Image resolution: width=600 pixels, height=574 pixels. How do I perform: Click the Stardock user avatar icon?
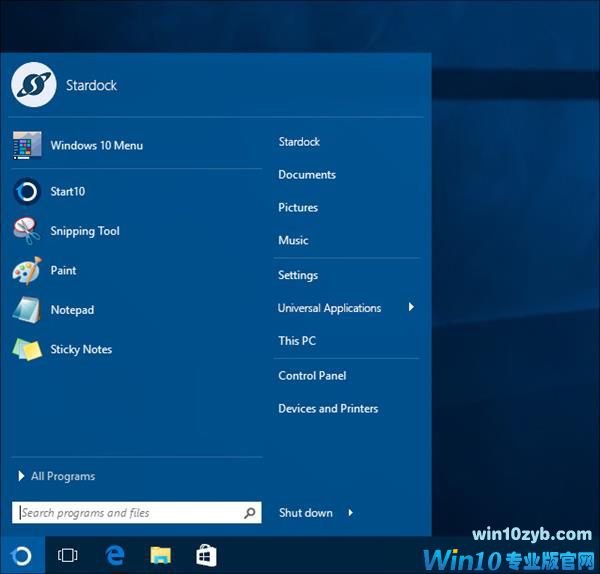32,85
